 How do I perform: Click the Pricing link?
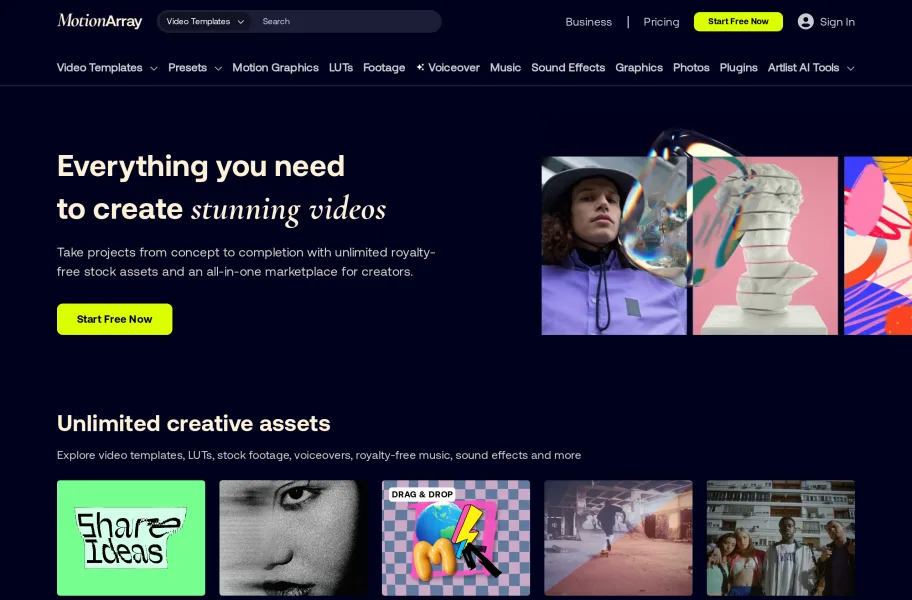click(x=661, y=22)
